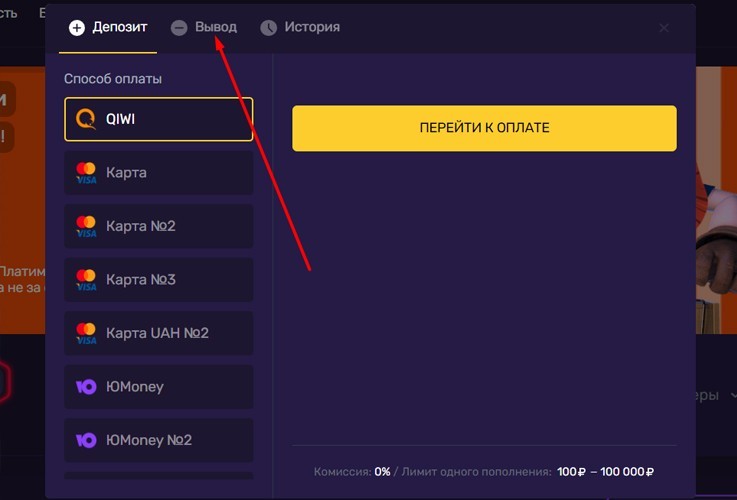Click the QIWI logo icon

87,119
